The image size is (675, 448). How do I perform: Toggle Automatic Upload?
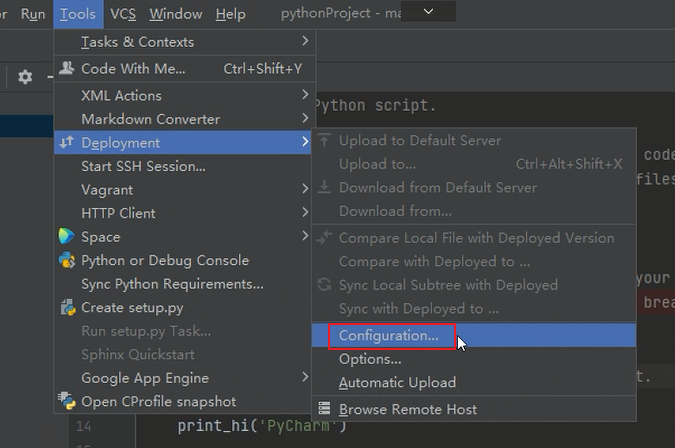tap(474, 382)
